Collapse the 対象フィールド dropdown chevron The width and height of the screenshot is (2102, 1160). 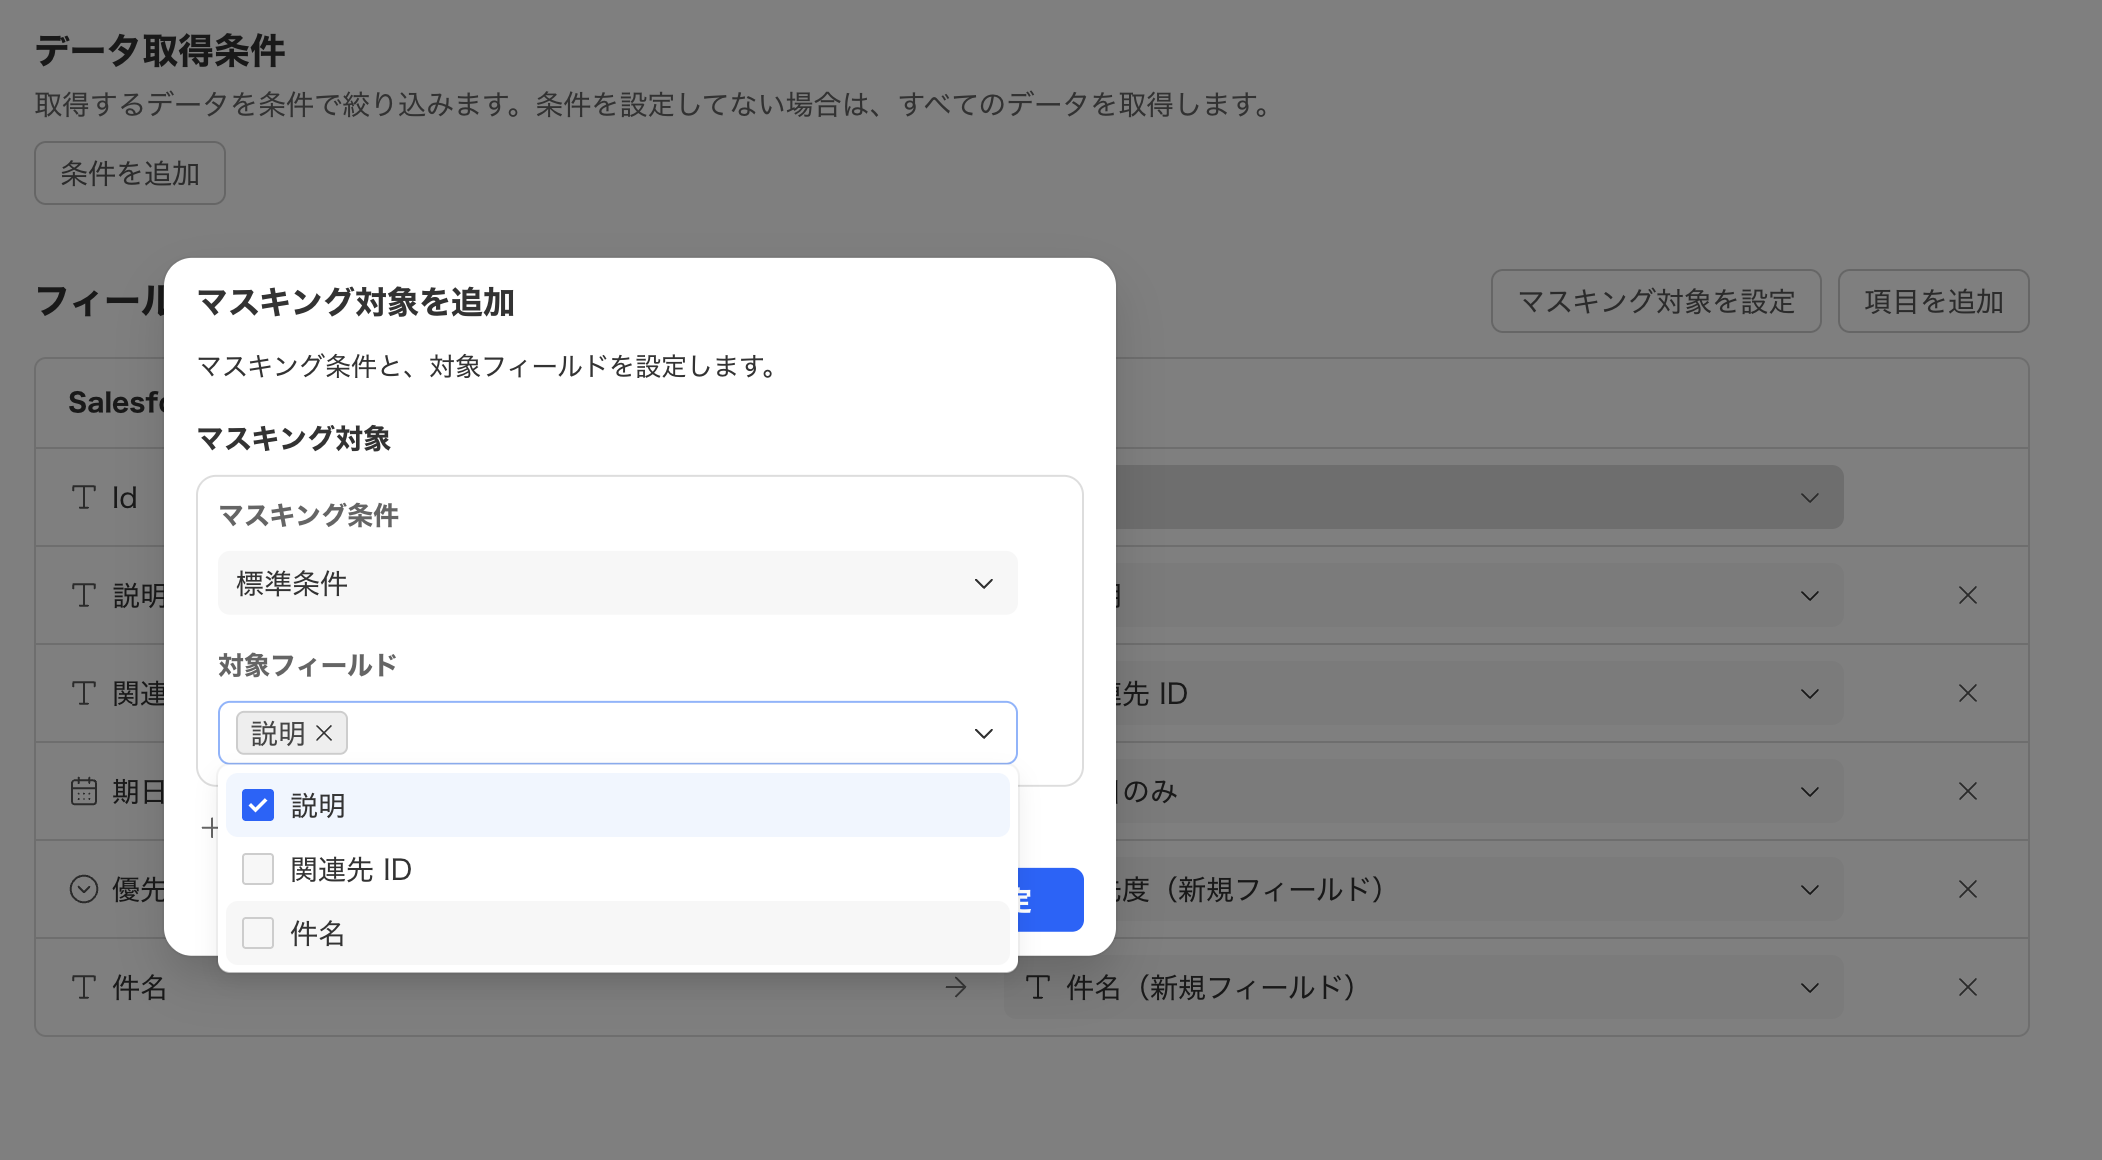983,733
